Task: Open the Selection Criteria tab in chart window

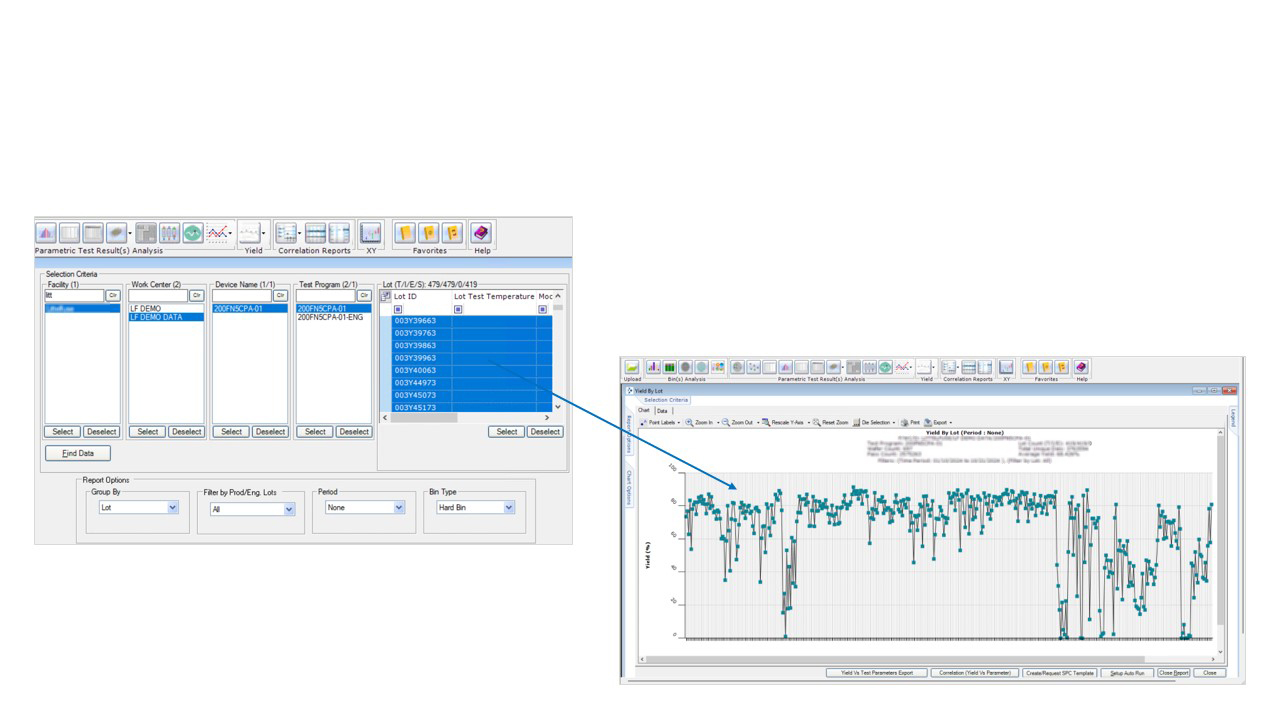Action: pyautogui.click(x=666, y=400)
